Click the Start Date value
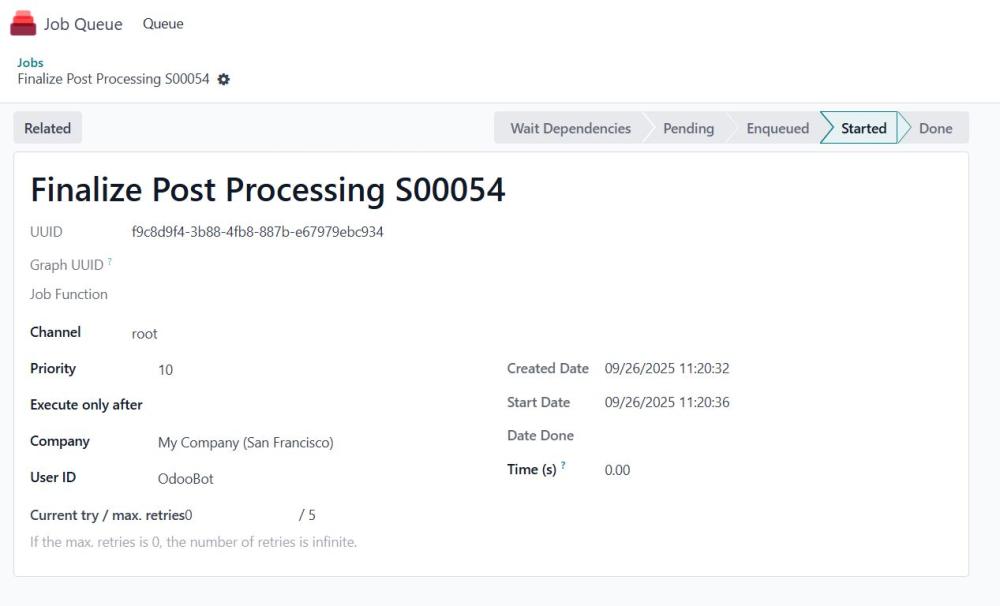The image size is (1000, 606). [x=666, y=402]
